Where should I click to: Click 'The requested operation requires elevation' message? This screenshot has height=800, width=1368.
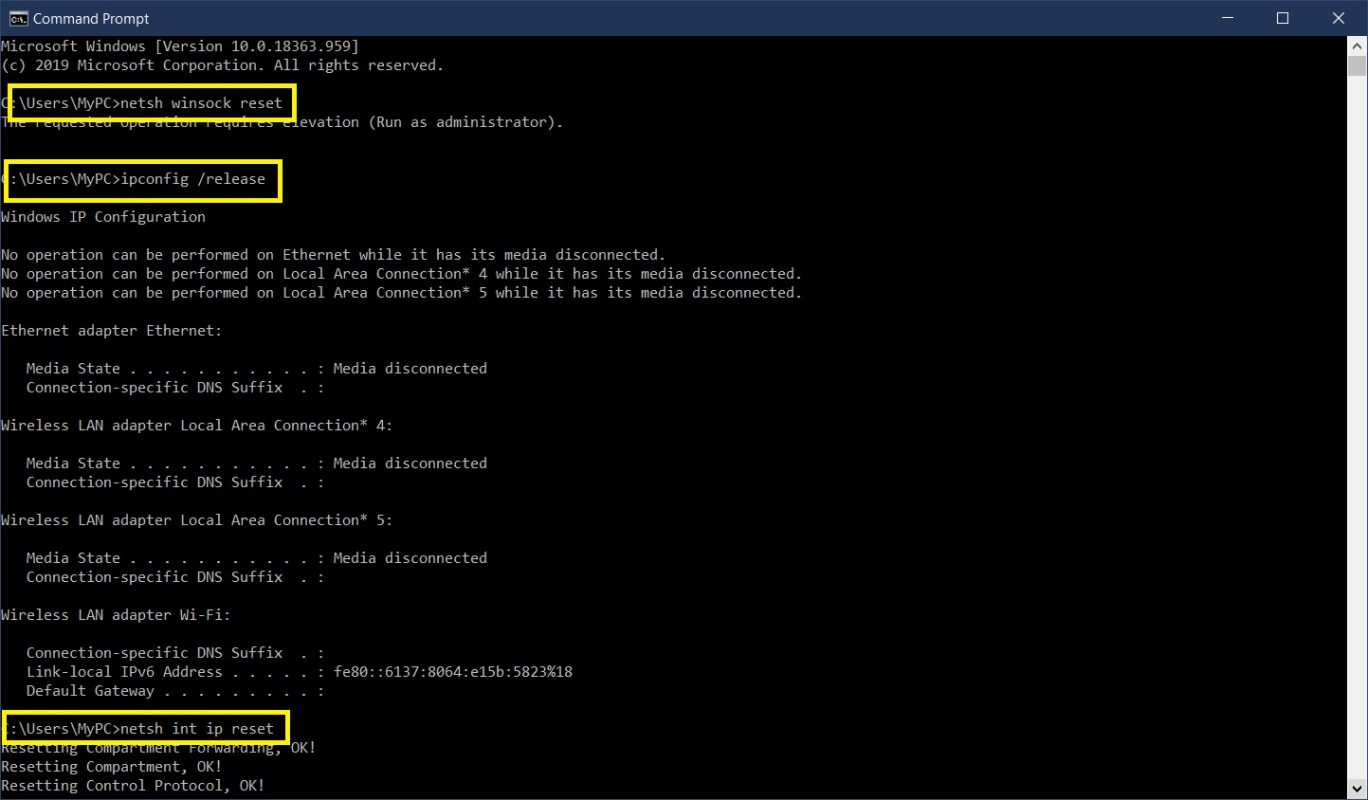[x=282, y=122]
